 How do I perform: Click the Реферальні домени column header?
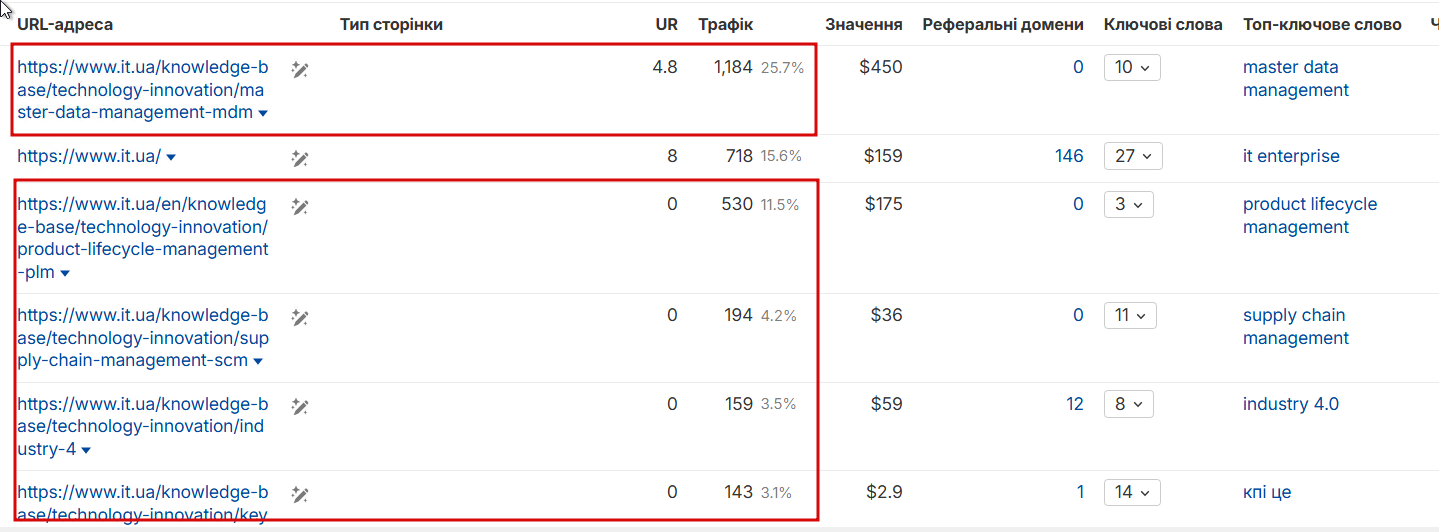(1002, 24)
